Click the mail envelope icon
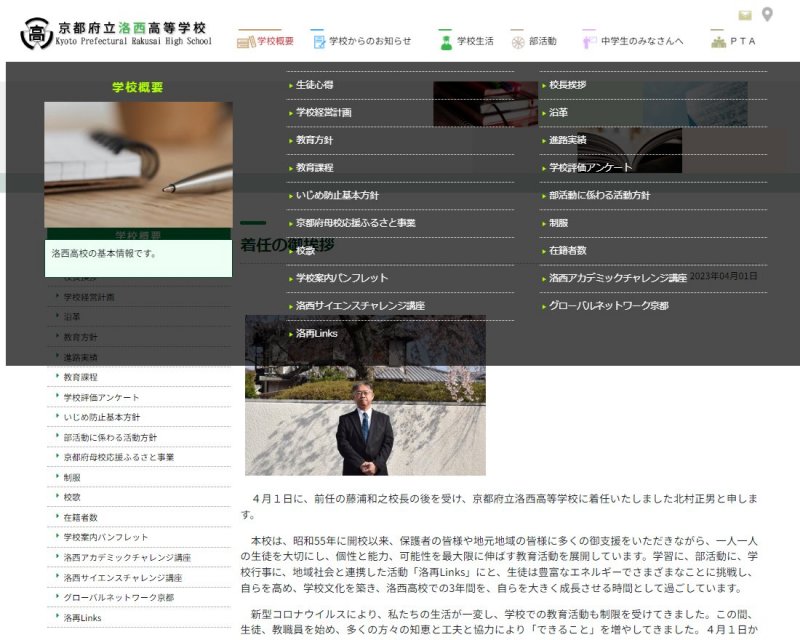The image size is (800, 640). tap(745, 15)
